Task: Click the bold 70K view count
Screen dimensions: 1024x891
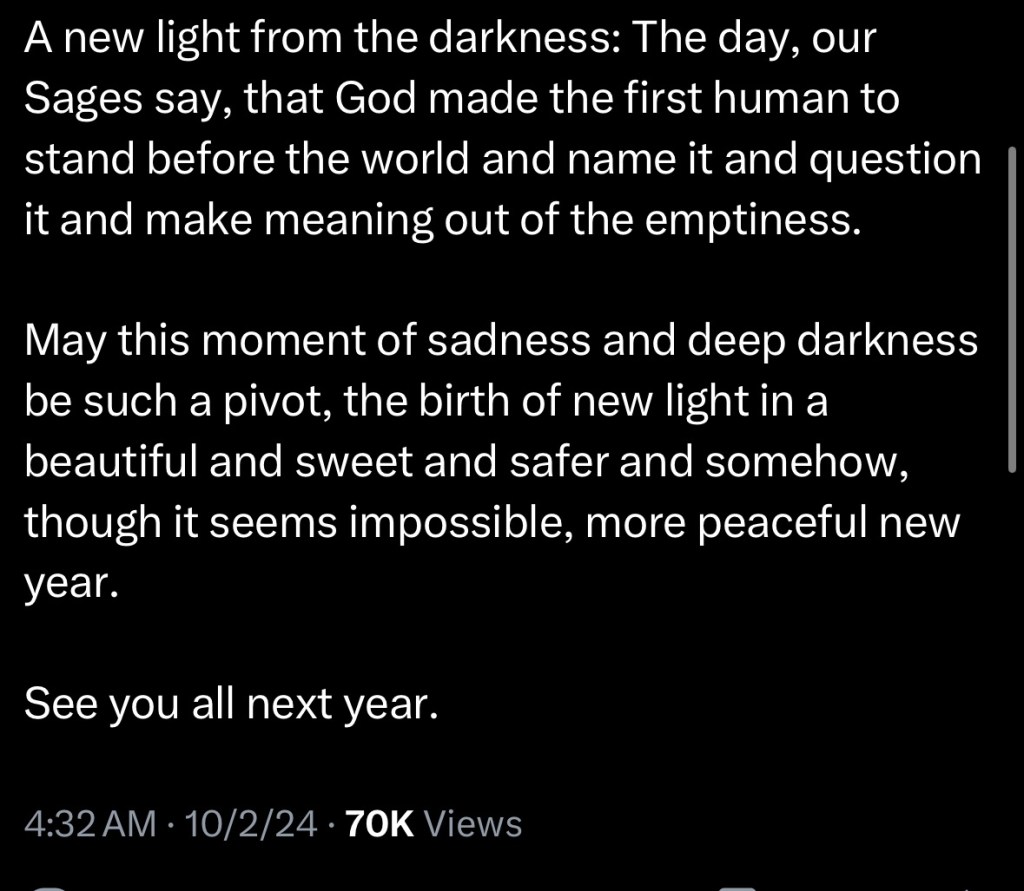Action: coord(378,823)
